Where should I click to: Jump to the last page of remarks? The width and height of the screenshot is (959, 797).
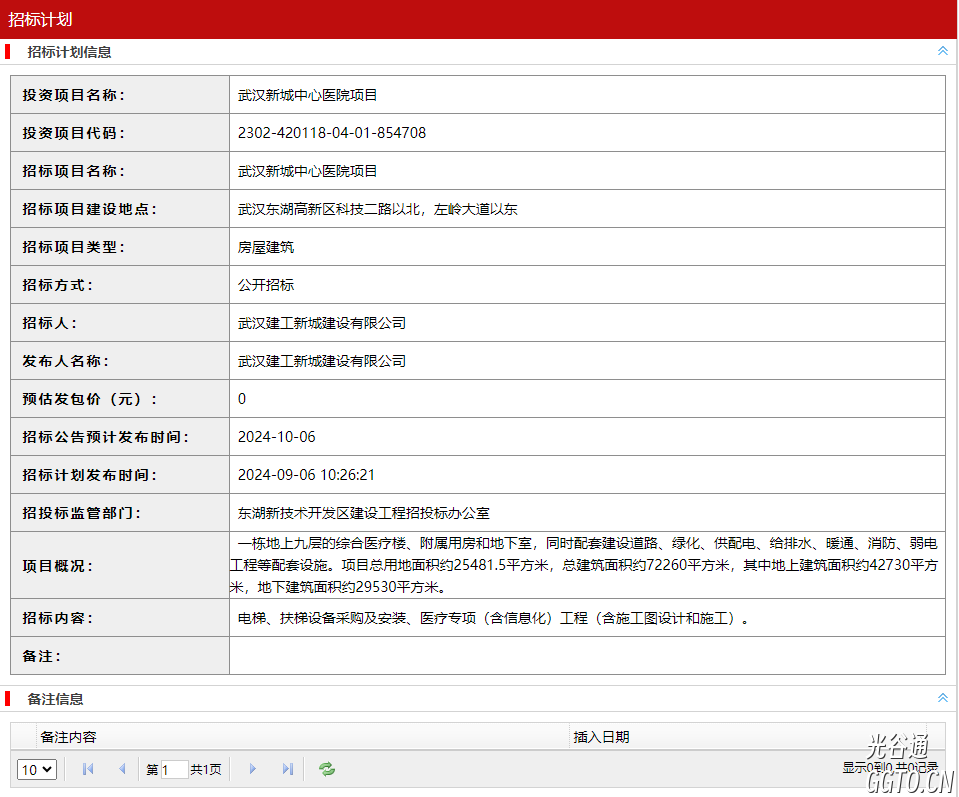[288, 769]
